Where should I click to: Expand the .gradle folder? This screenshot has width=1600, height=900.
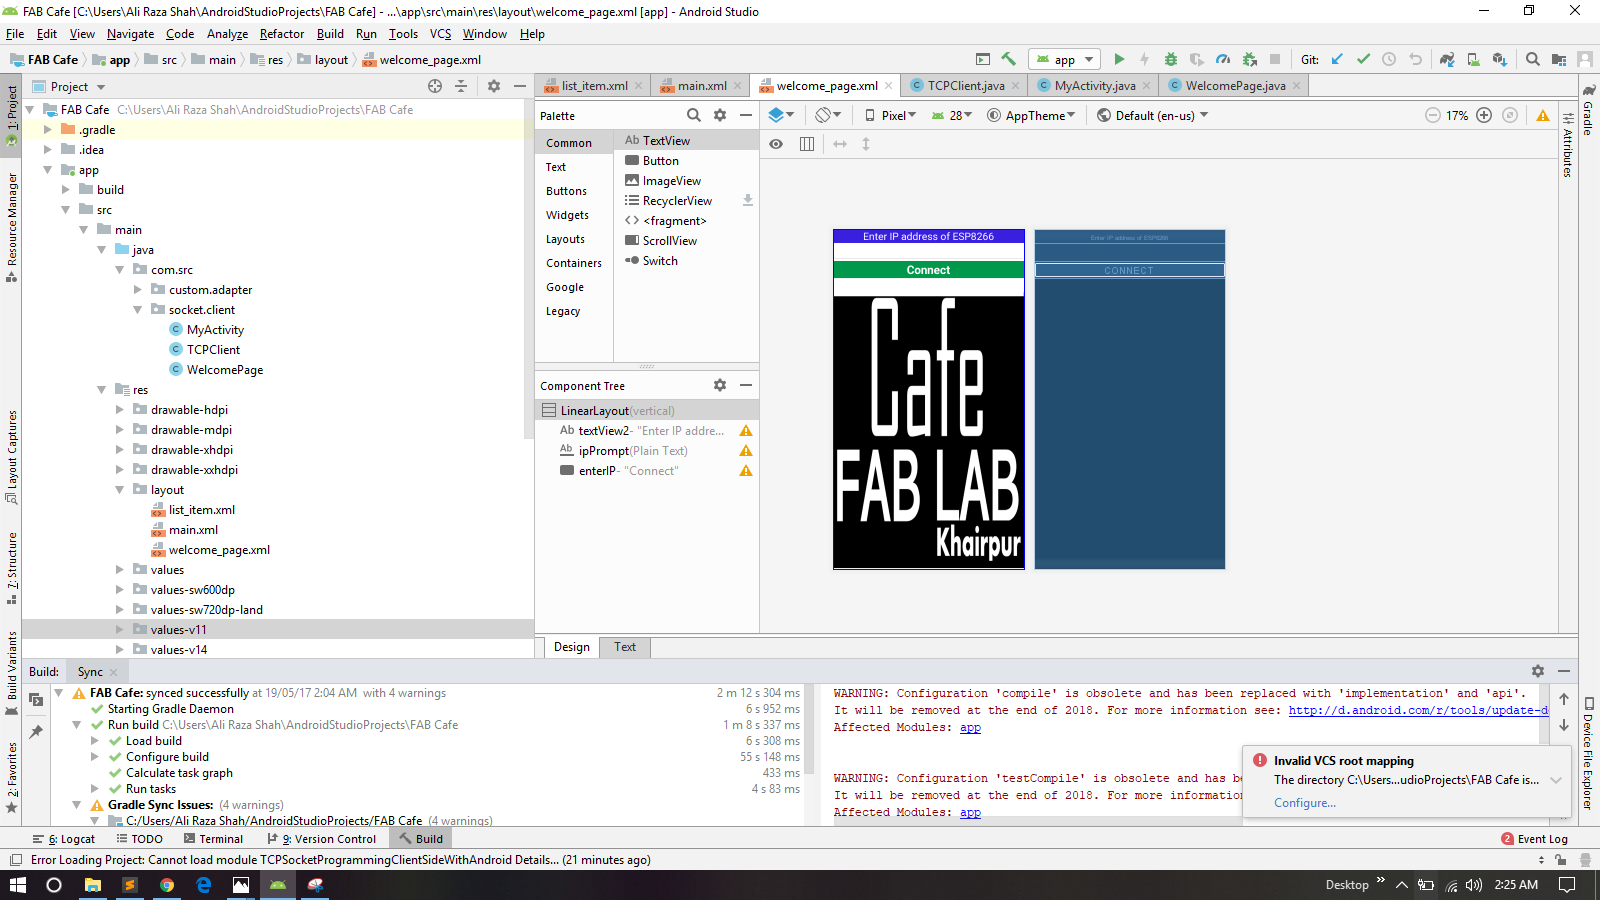click(47, 130)
